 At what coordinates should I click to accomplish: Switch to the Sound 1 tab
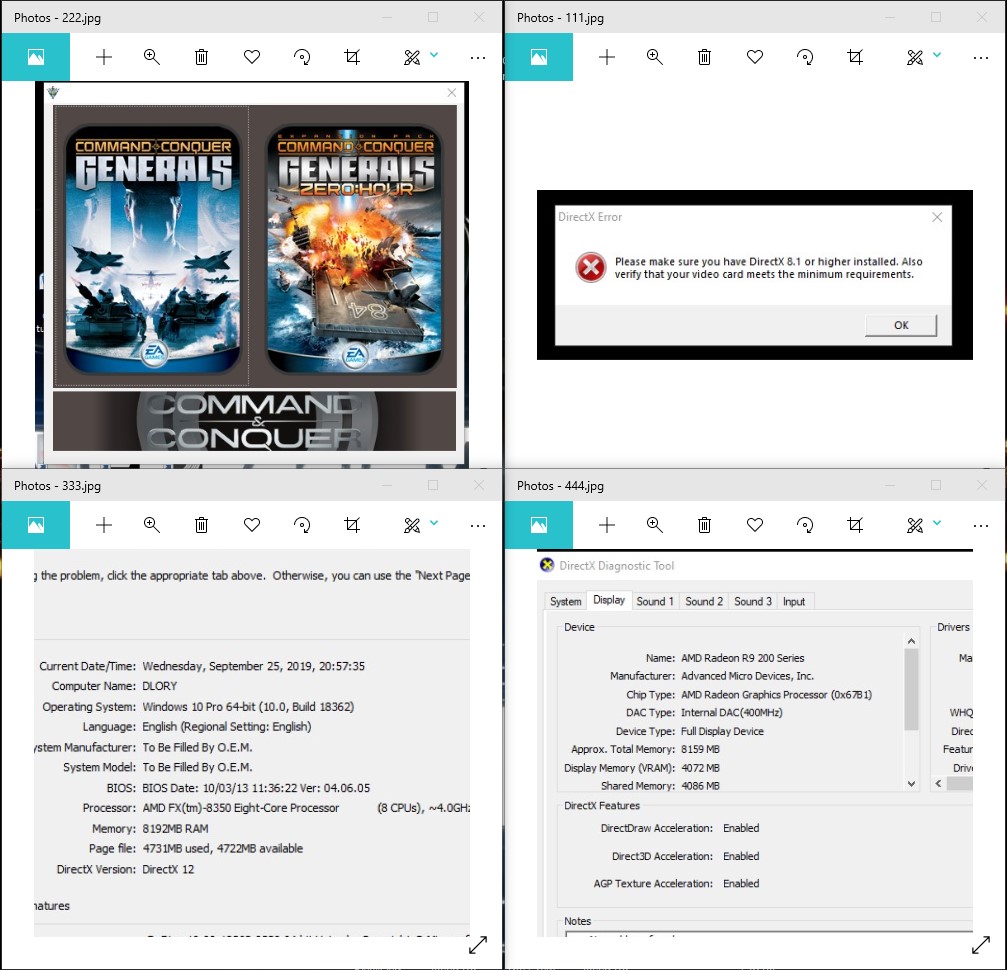(655, 601)
